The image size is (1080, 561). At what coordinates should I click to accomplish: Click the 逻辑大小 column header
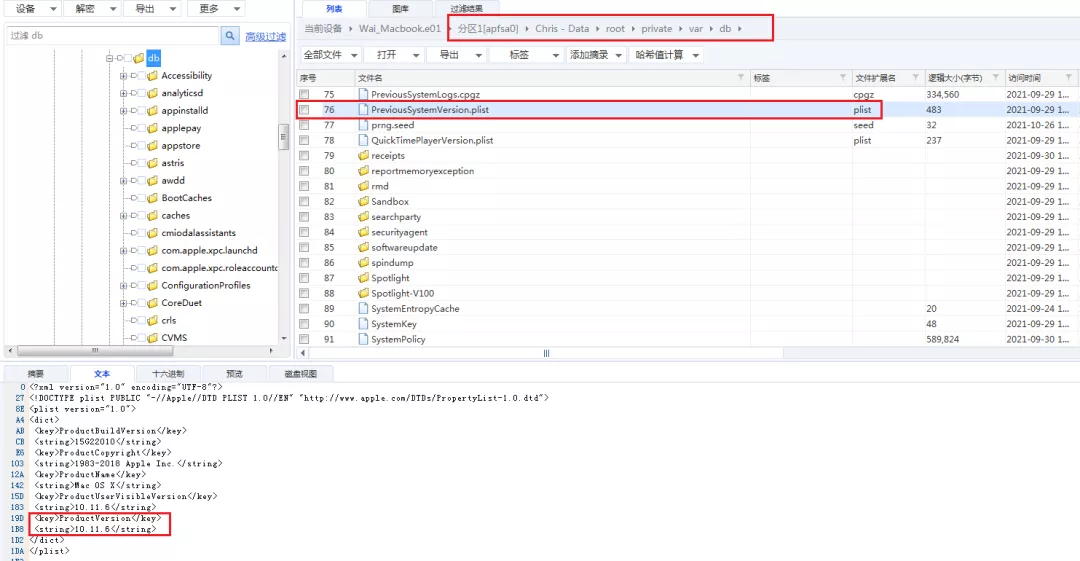964,78
